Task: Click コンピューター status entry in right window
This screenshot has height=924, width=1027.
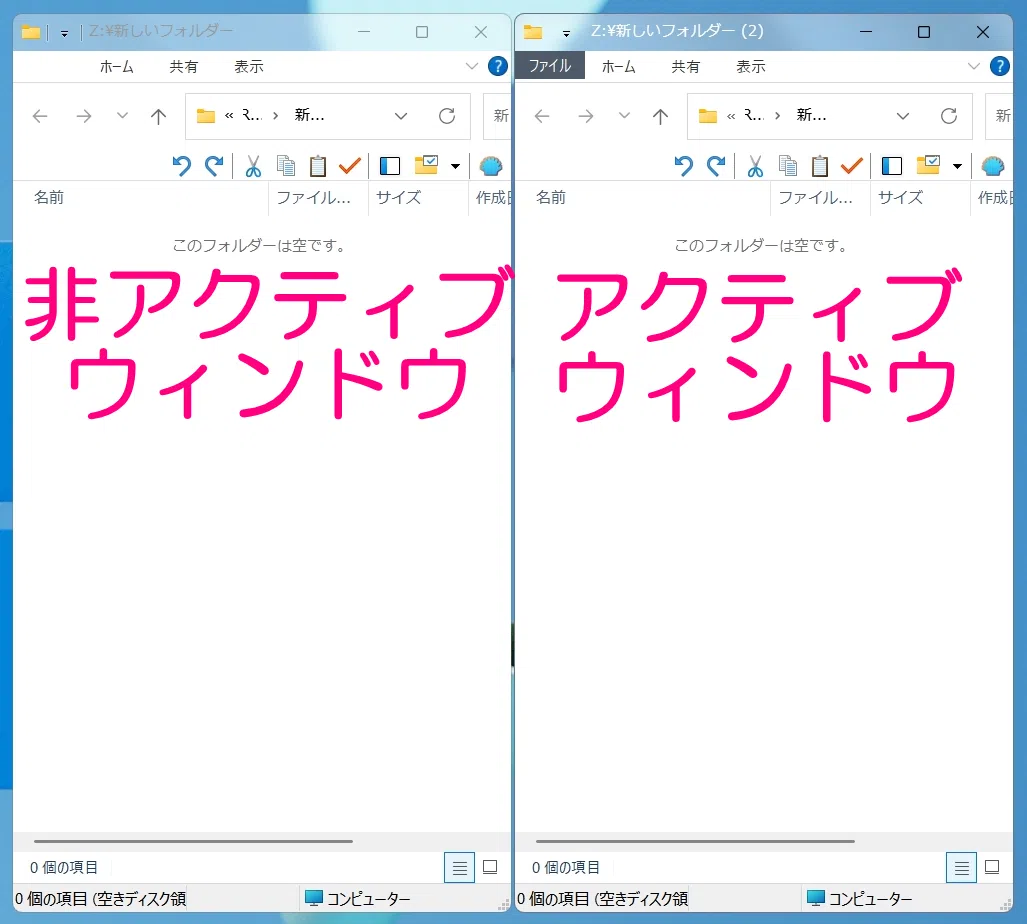Action: [859, 898]
